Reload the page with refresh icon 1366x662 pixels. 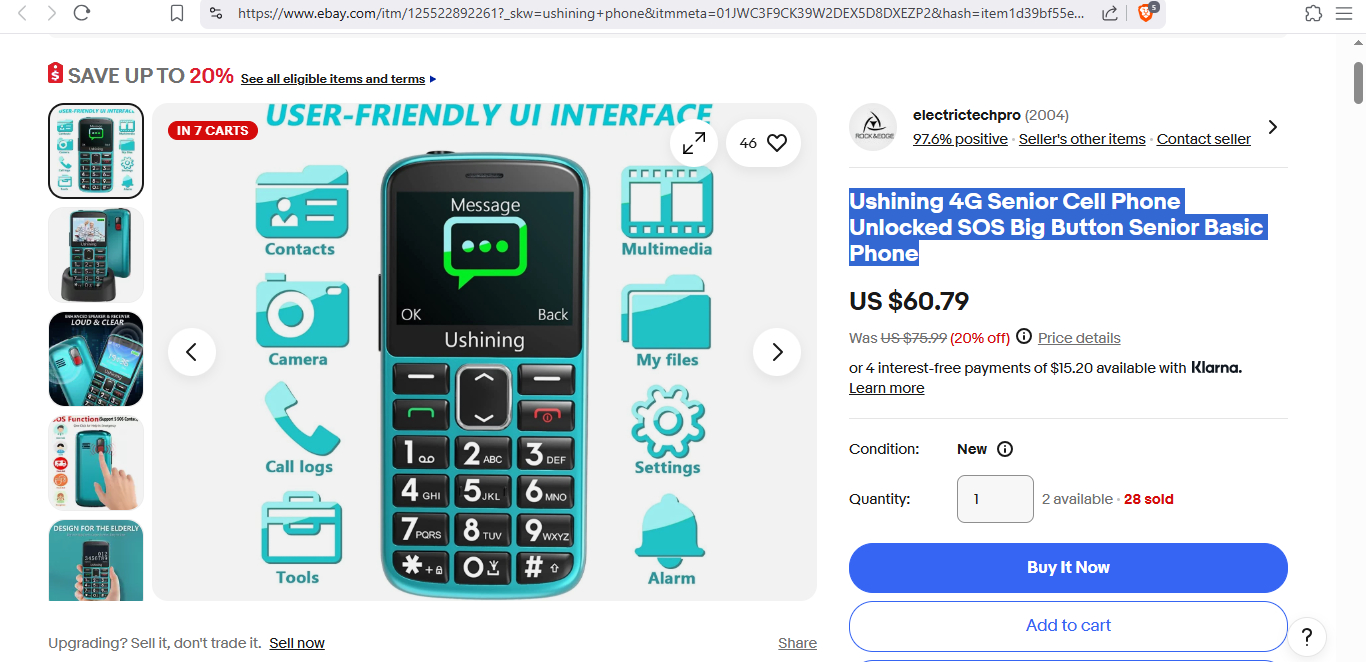(82, 13)
